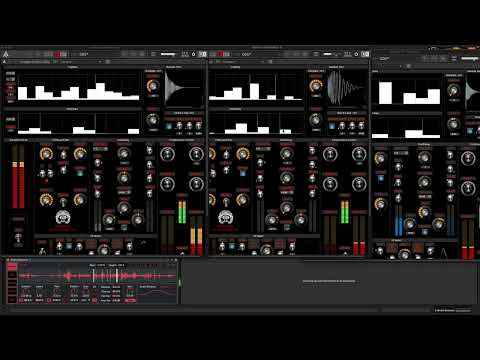Screen dimensions: 480x360
Task: Click the header volume slider in left plugin
Action: pyautogui.click(x=169, y=54)
